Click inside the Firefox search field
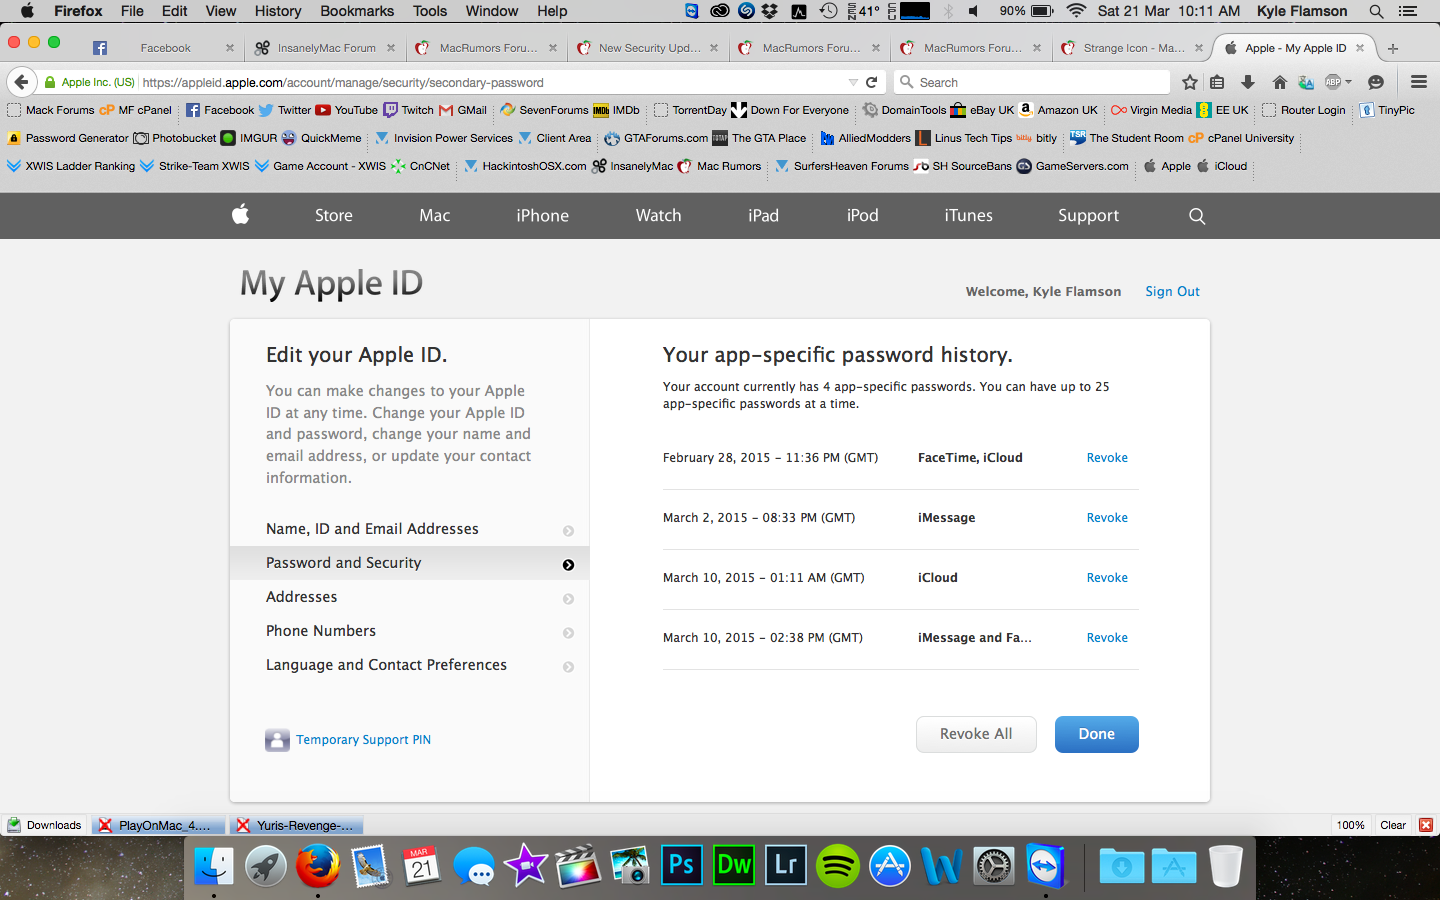This screenshot has height=900, width=1440. pos(1031,82)
